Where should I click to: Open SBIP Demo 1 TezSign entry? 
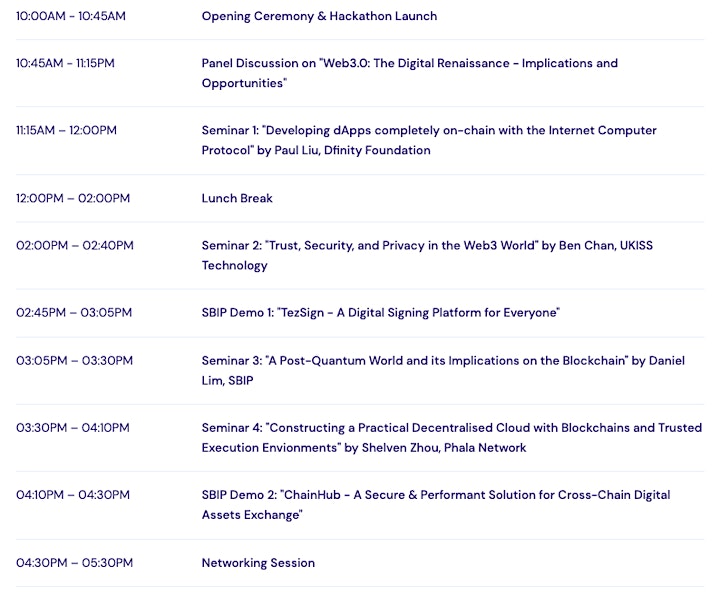coord(381,313)
